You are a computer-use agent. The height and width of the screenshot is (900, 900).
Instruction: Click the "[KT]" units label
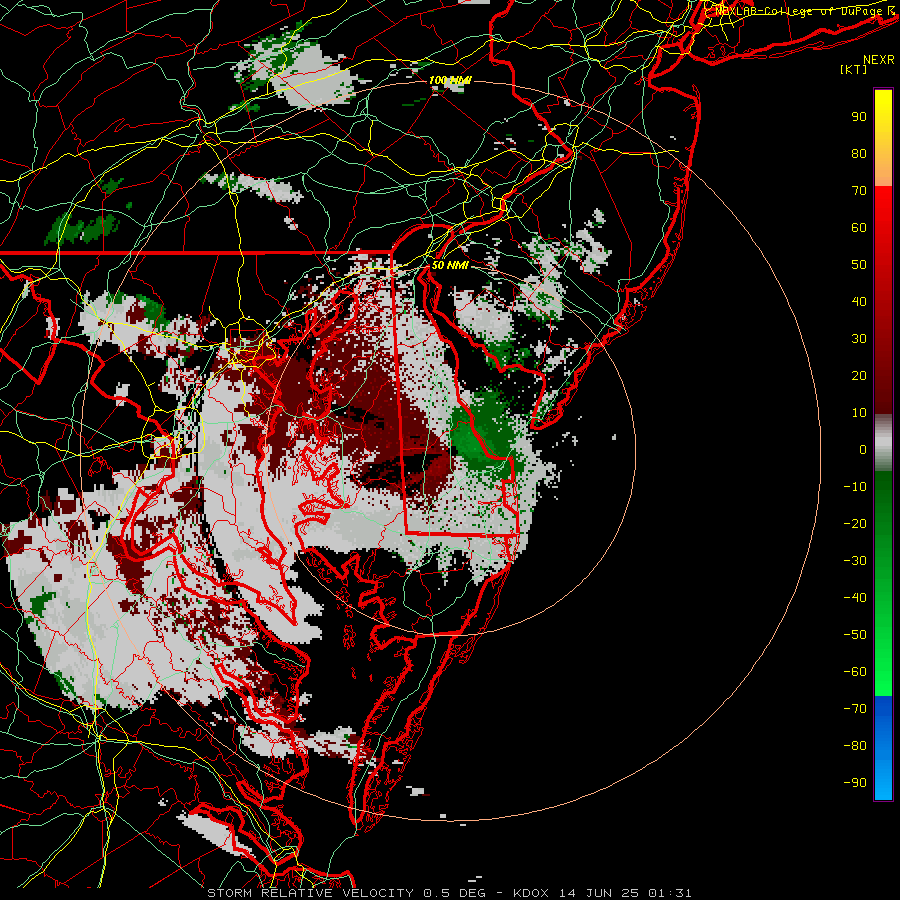click(x=853, y=69)
